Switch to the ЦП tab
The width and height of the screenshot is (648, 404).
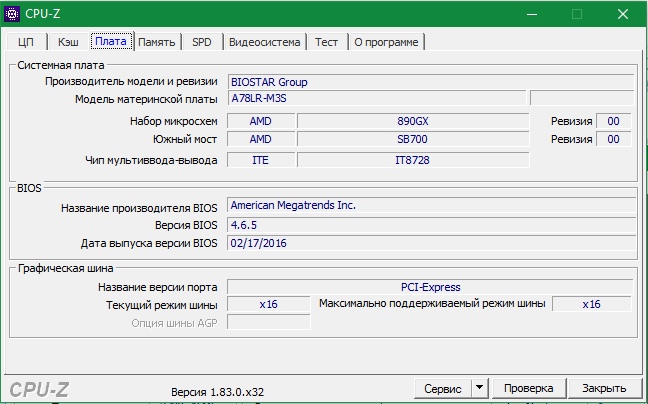click(26, 42)
